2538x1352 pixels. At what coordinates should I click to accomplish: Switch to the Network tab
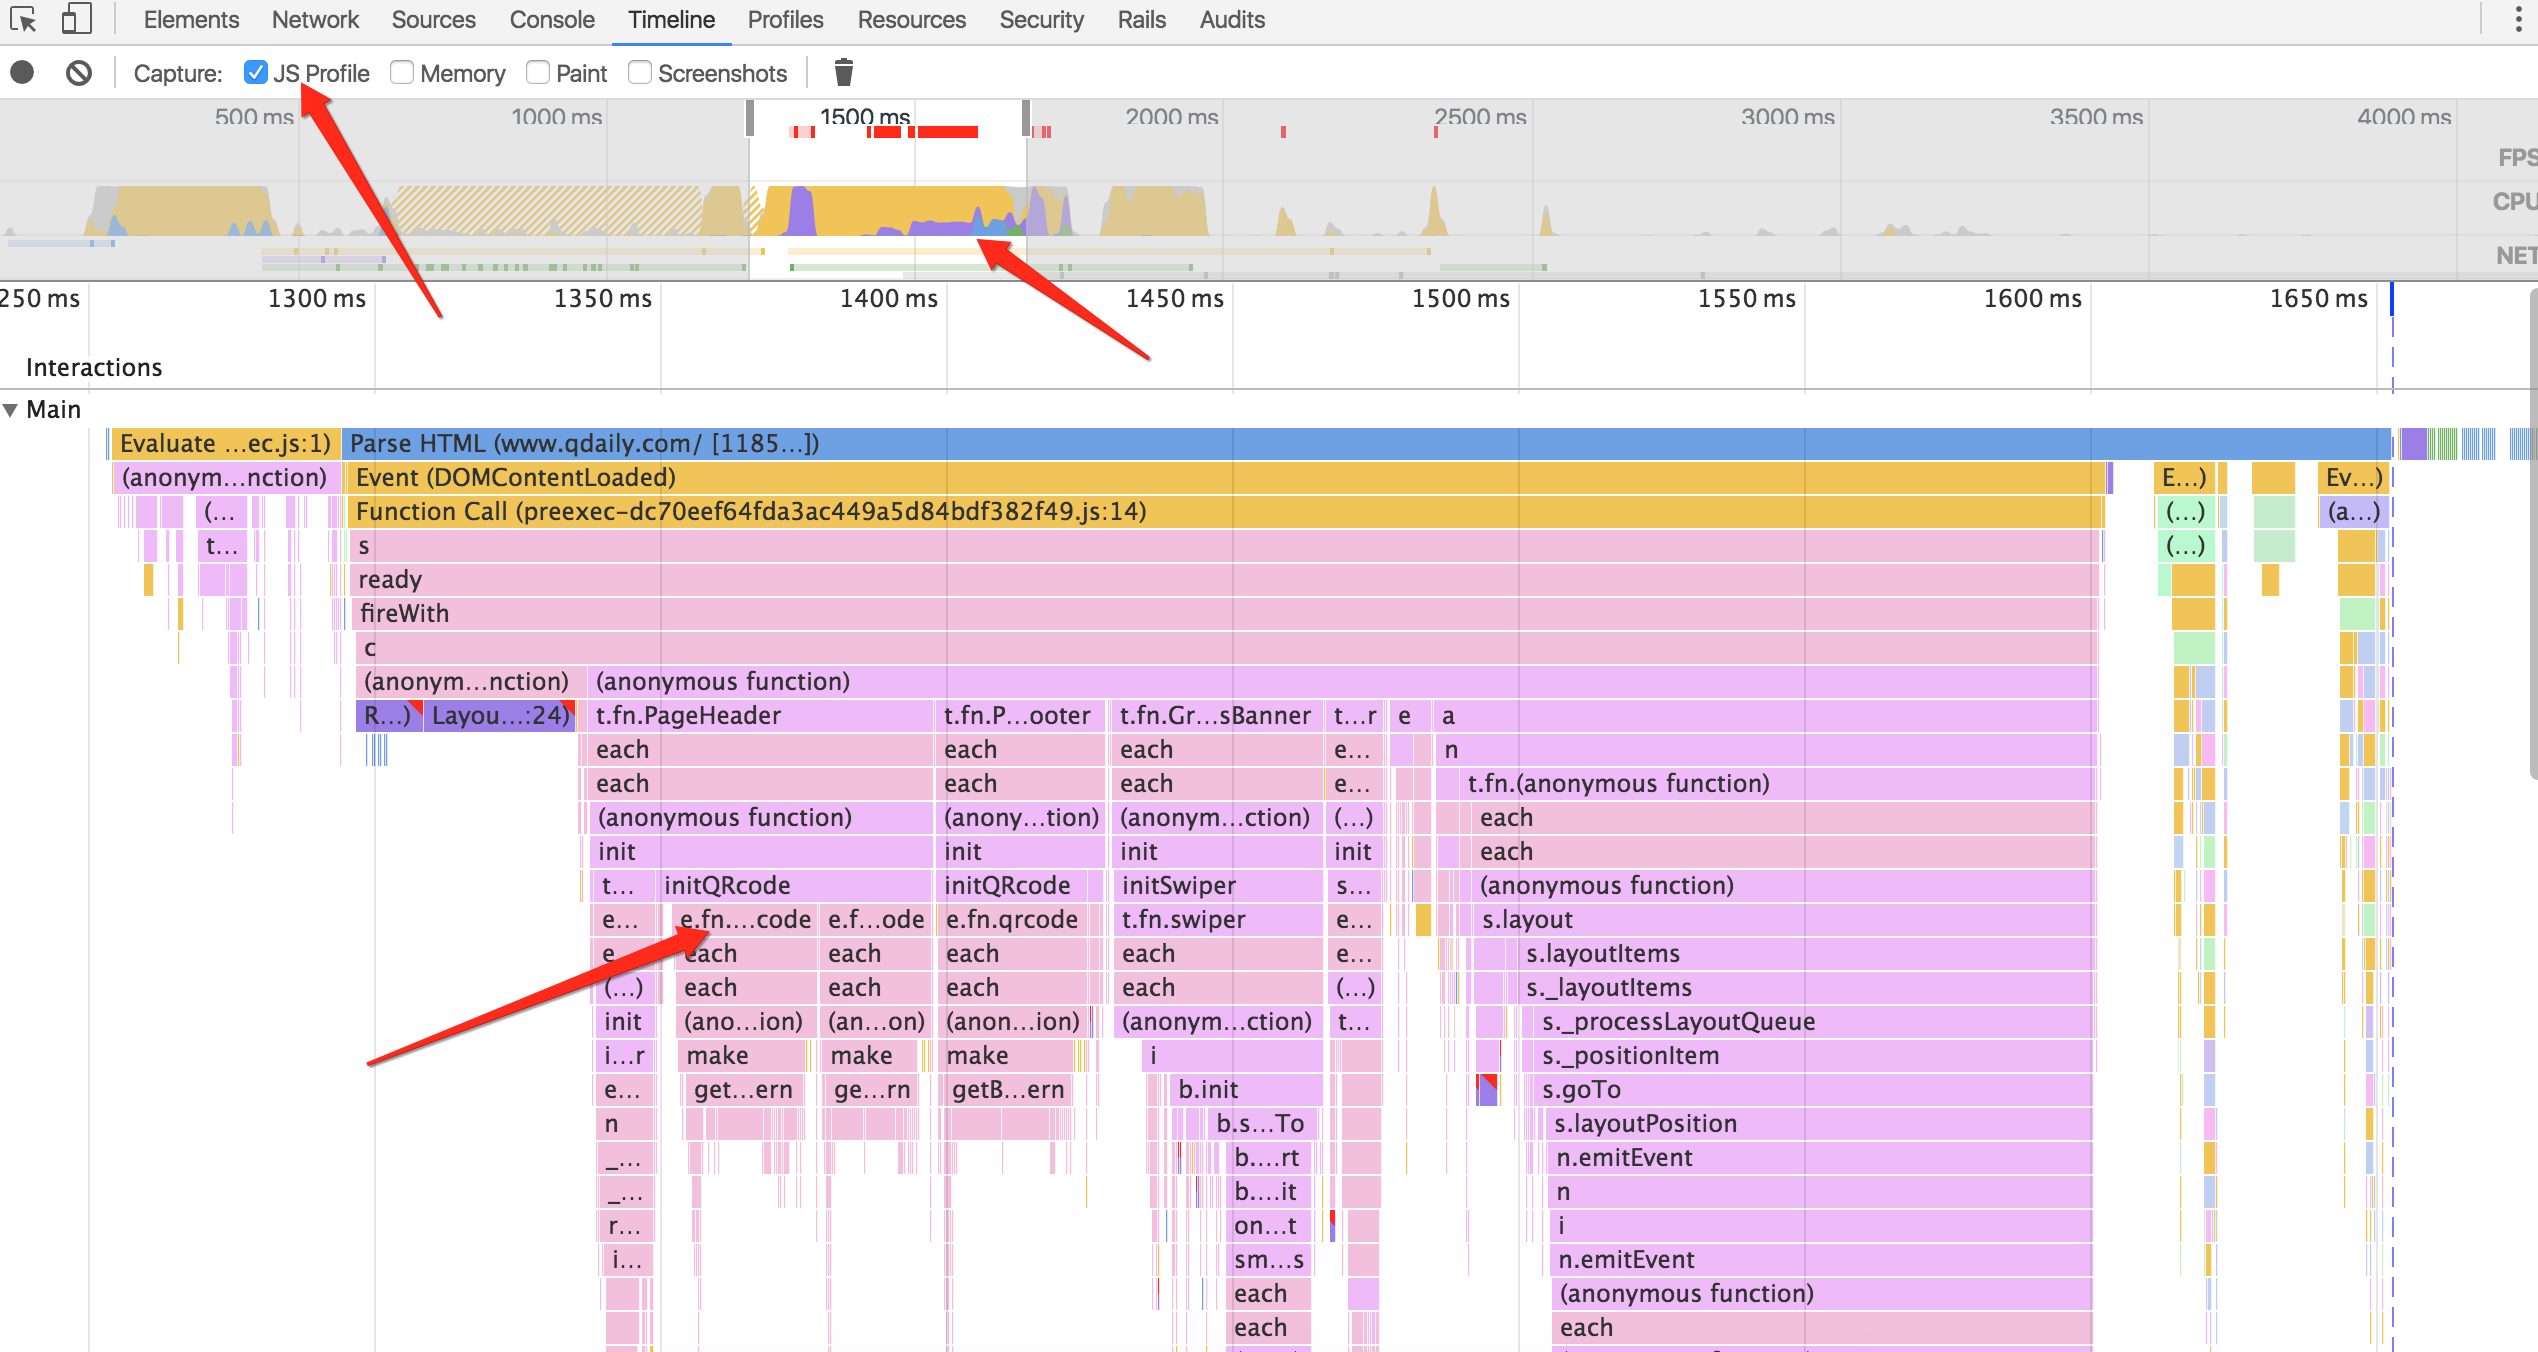(x=315, y=20)
